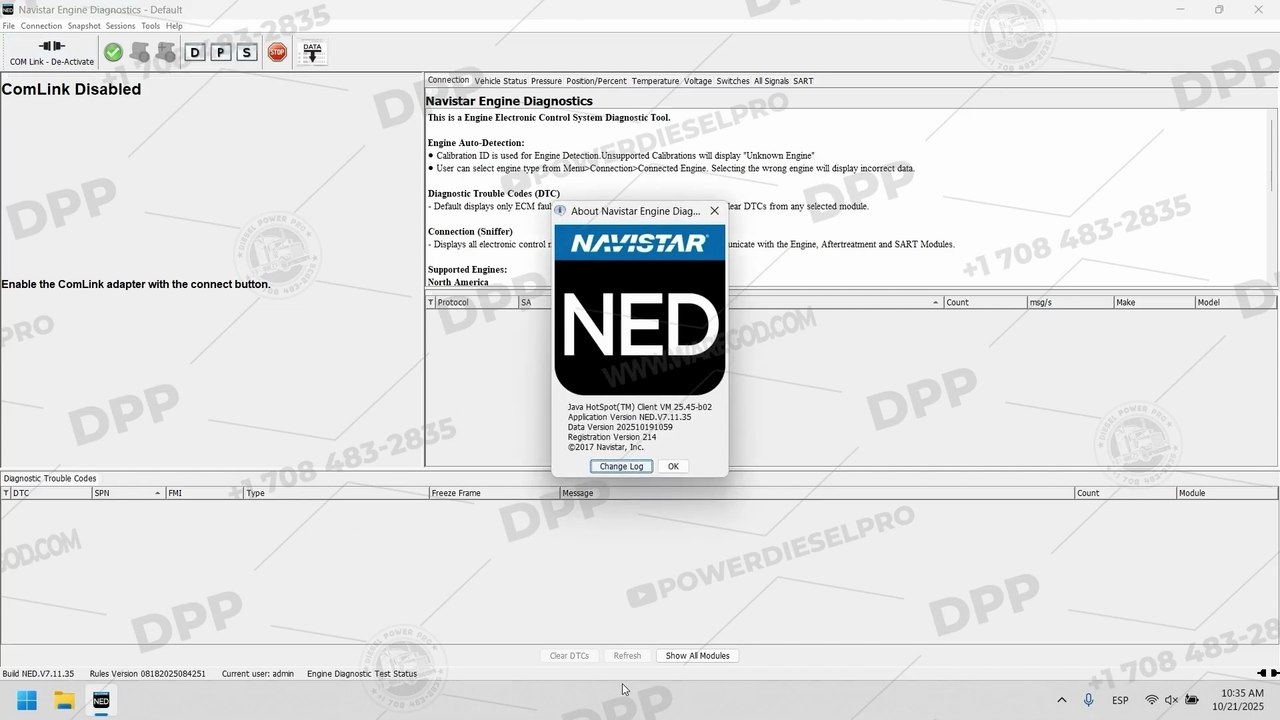Switch to the Voltage tab
1280x720 pixels.
pyautogui.click(x=697, y=81)
